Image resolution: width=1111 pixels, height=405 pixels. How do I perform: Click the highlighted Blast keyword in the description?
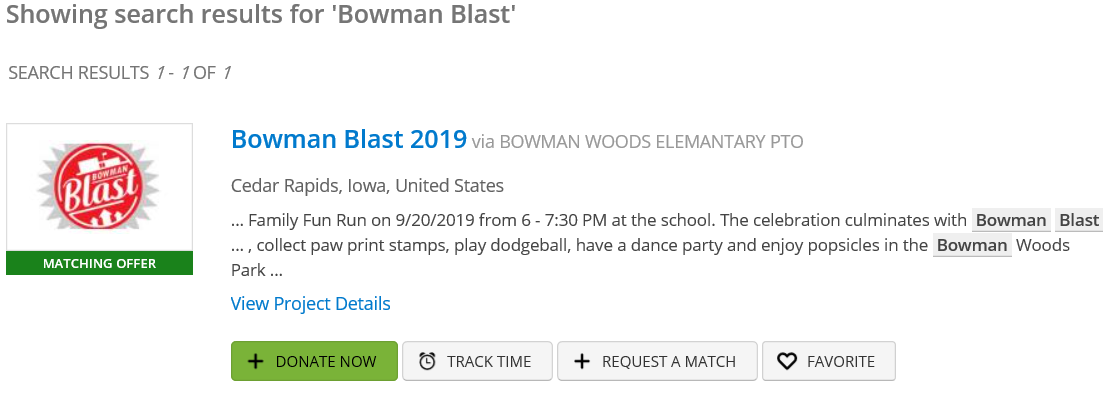(x=1078, y=220)
